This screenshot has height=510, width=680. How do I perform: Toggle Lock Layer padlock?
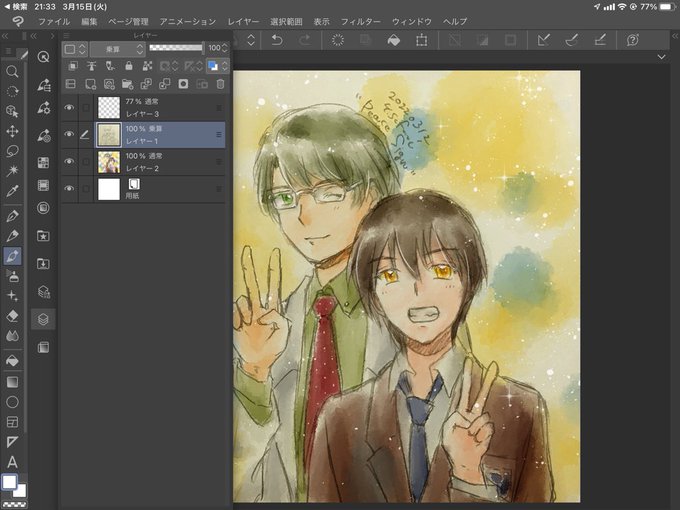[129, 66]
